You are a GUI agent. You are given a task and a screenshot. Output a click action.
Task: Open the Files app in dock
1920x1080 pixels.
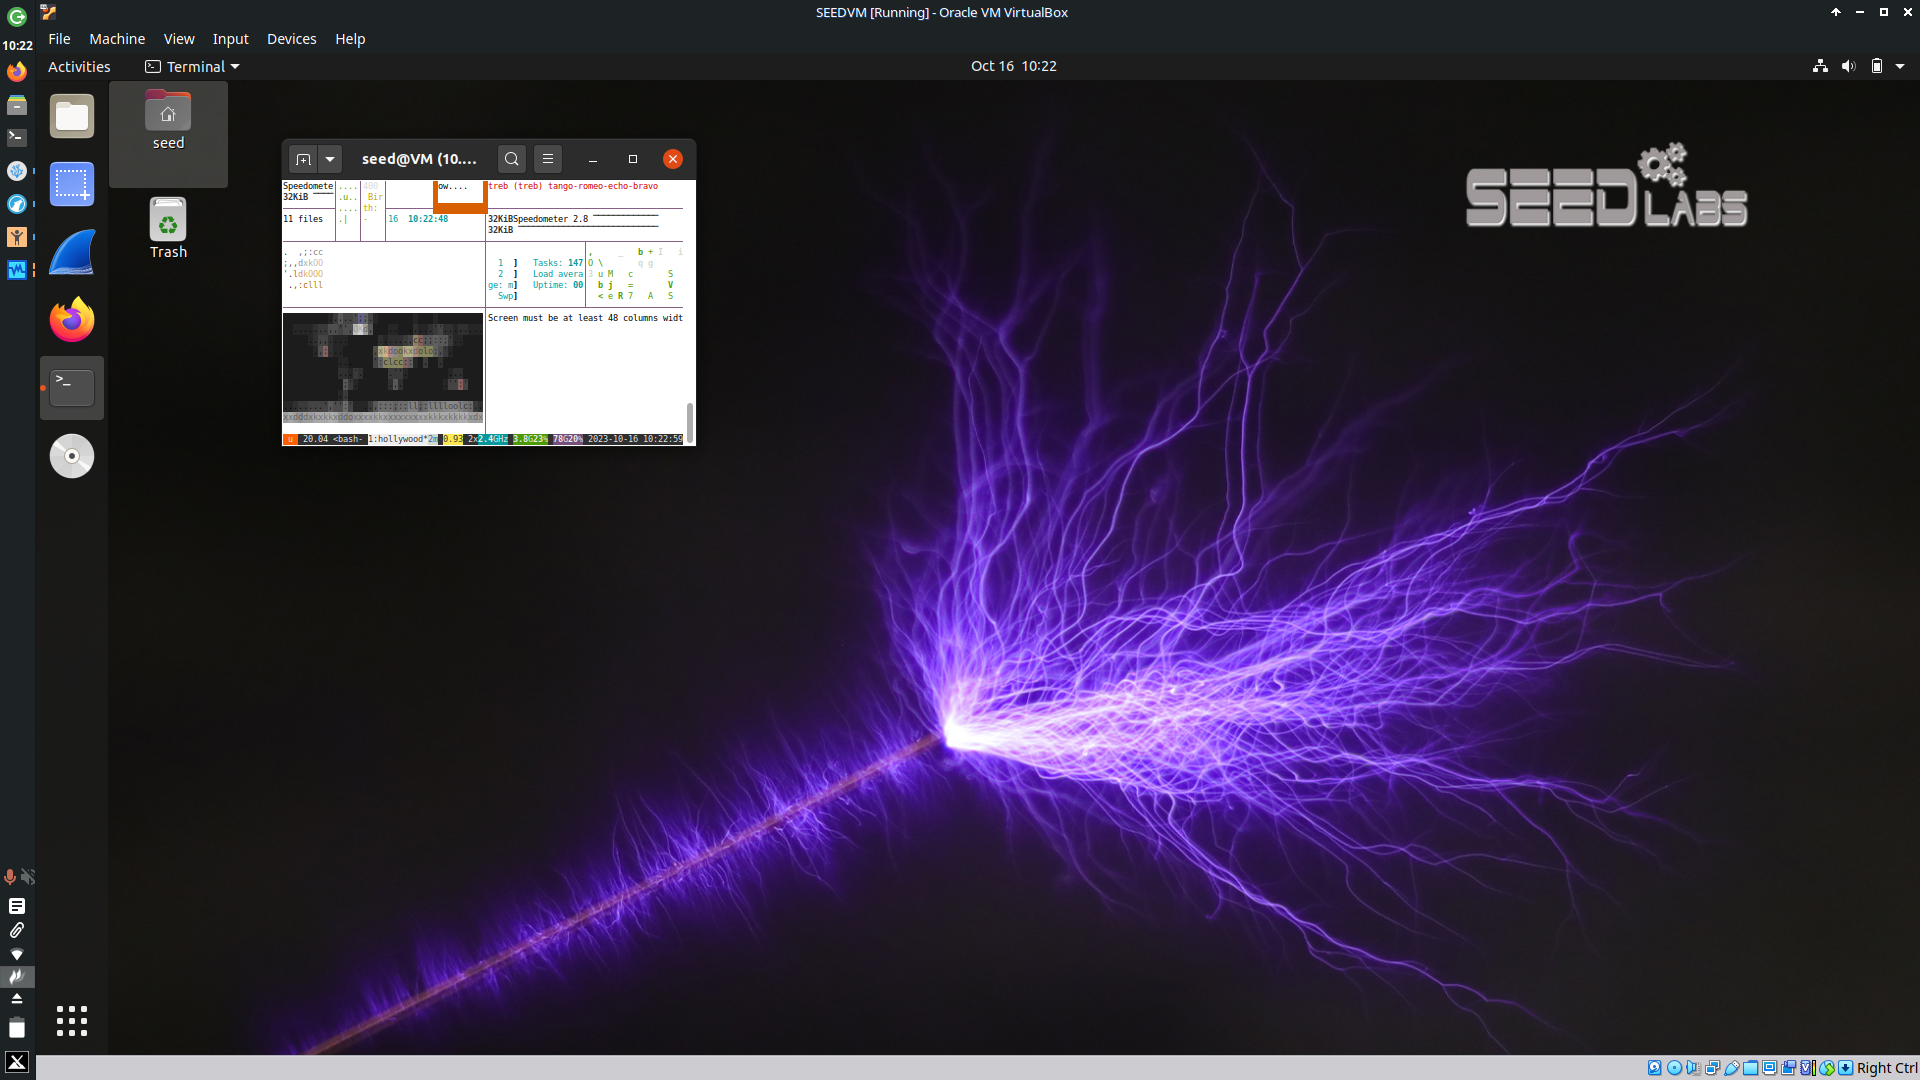pyautogui.click(x=72, y=117)
